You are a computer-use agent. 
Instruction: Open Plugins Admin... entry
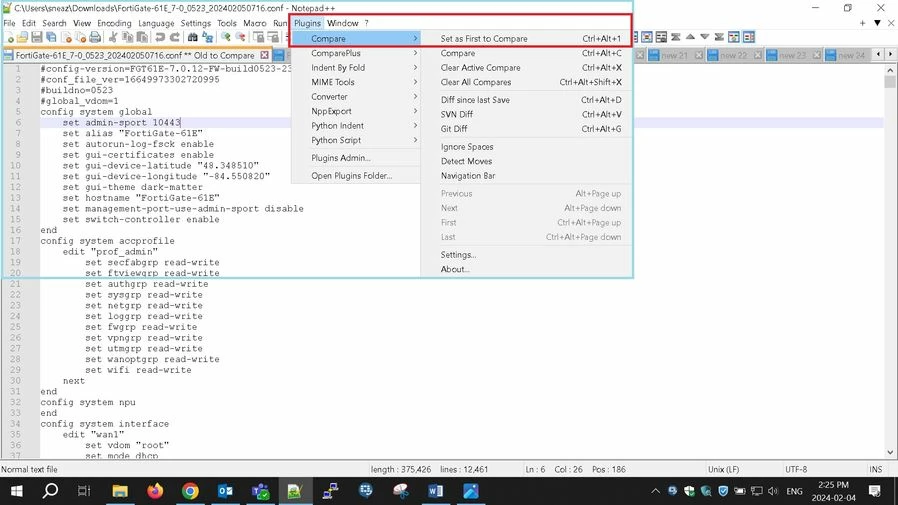tap(356, 158)
